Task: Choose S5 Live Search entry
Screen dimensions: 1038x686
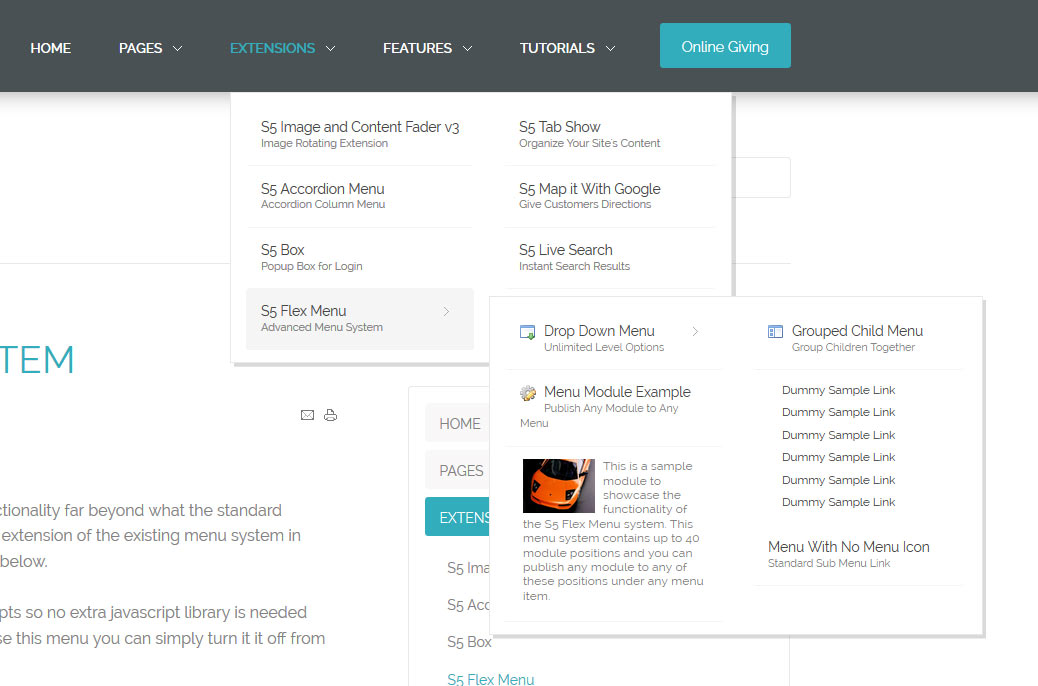Action: click(x=565, y=250)
